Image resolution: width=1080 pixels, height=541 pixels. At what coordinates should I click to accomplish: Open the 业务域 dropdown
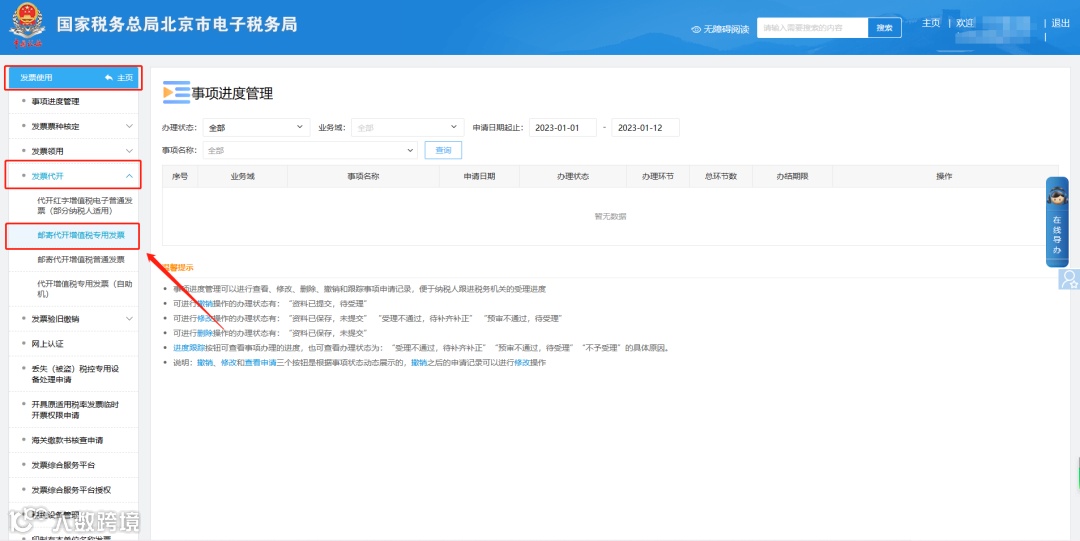[x=407, y=127]
